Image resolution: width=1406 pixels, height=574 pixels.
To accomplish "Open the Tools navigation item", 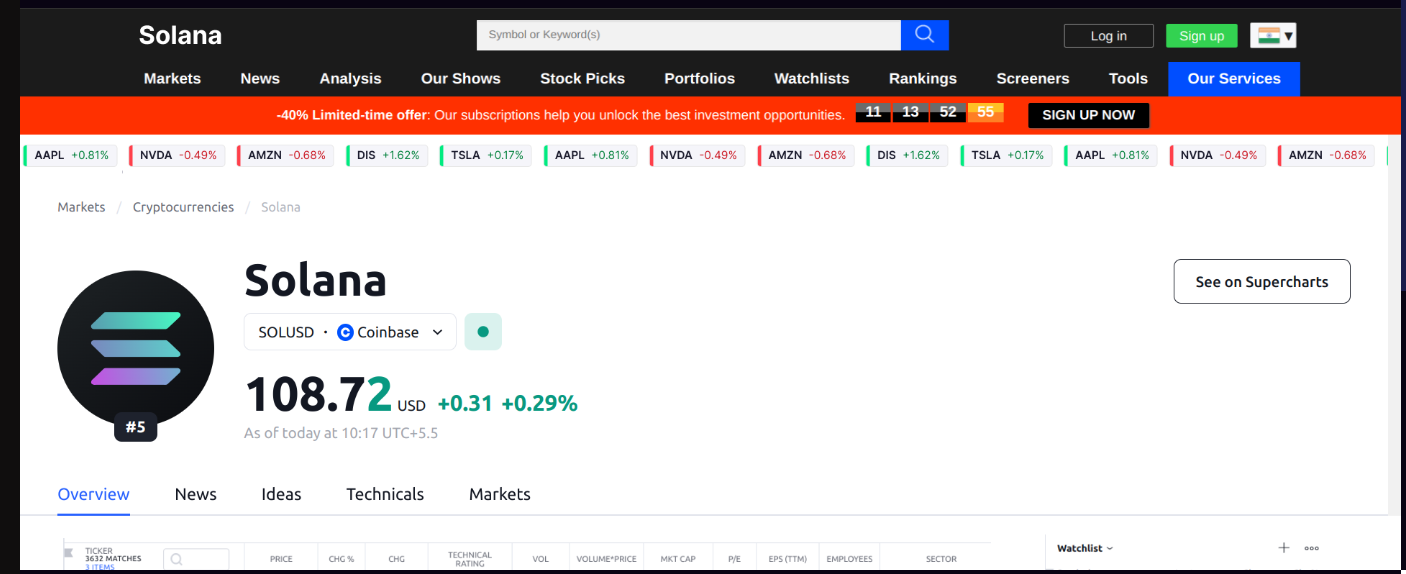I will (x=1128, y=78).
